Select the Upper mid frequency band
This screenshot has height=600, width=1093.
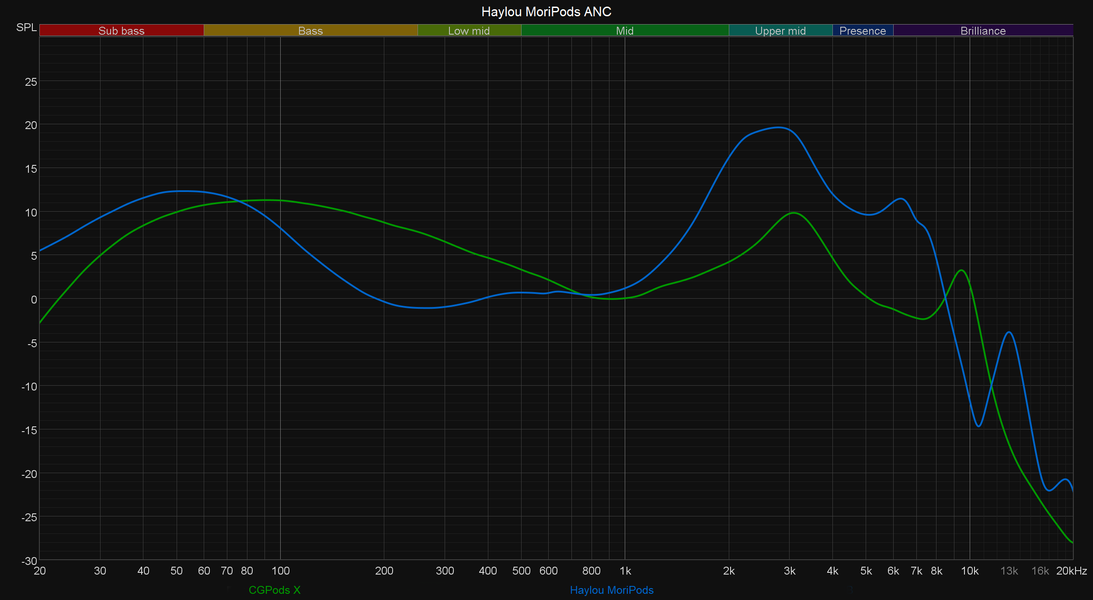(780, 31)
